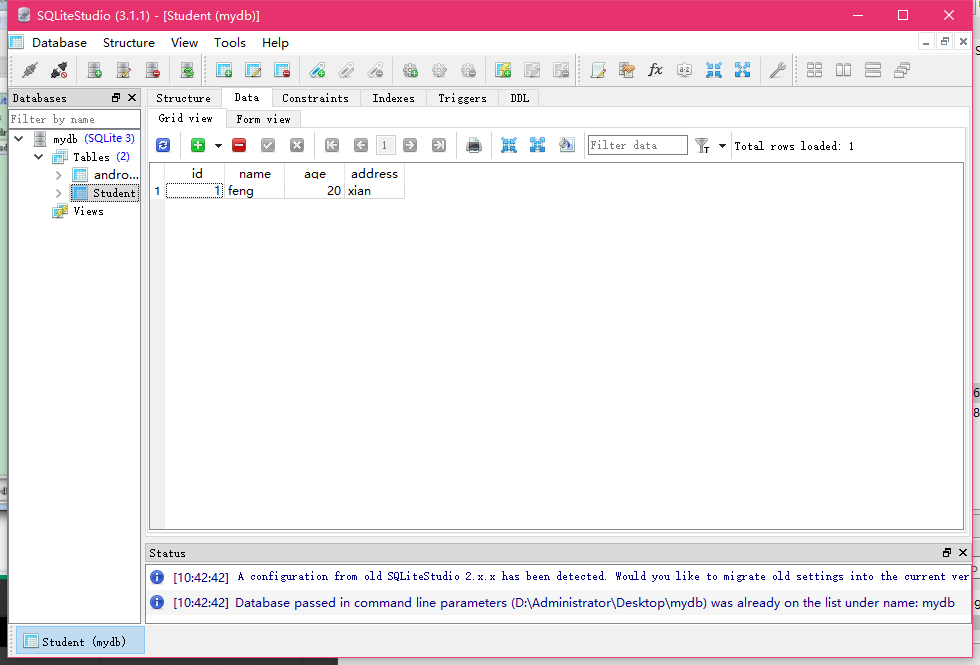The height and width of the screenshot is (665, 980).
Task: Collapse the Tables (2) node
Action: click(x=39, y=156)
